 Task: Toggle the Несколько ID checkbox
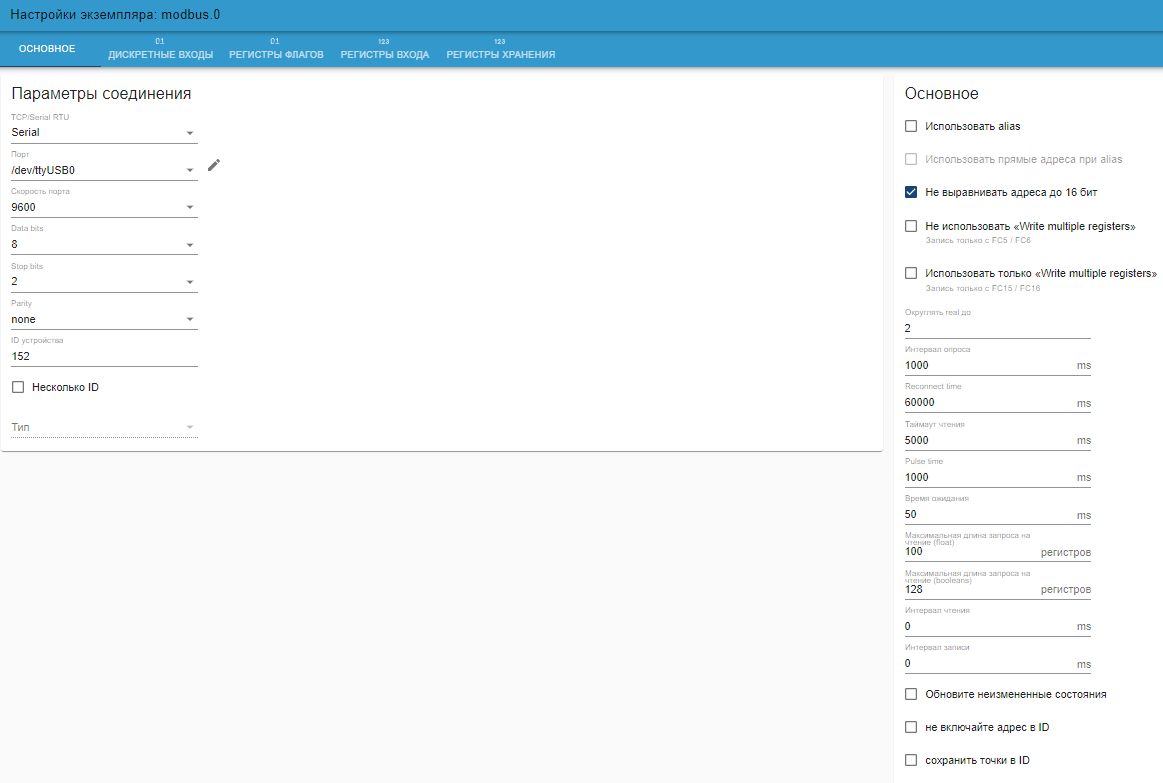pos(17,386)
